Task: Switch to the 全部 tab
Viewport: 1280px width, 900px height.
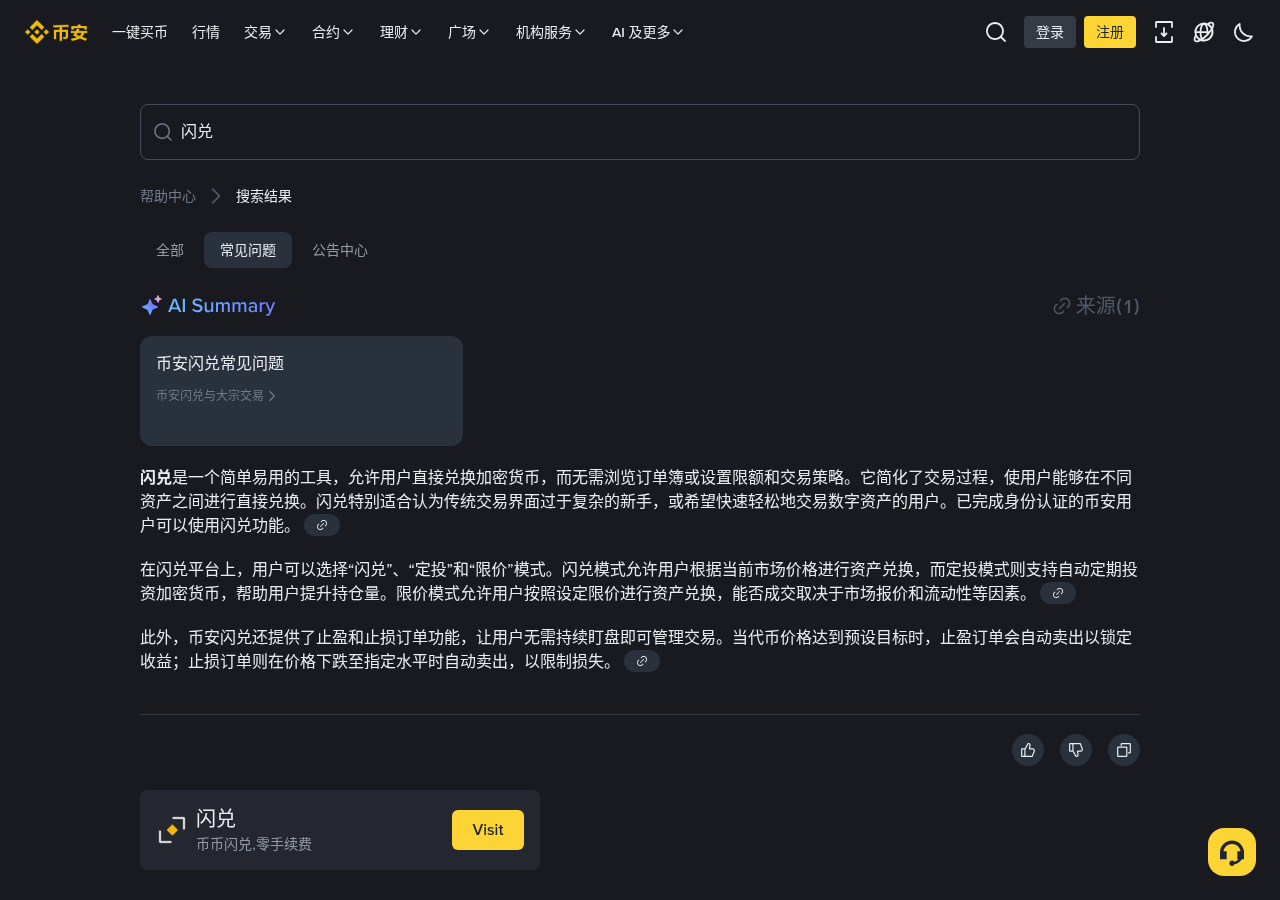Action: click(x=170, y=250)
